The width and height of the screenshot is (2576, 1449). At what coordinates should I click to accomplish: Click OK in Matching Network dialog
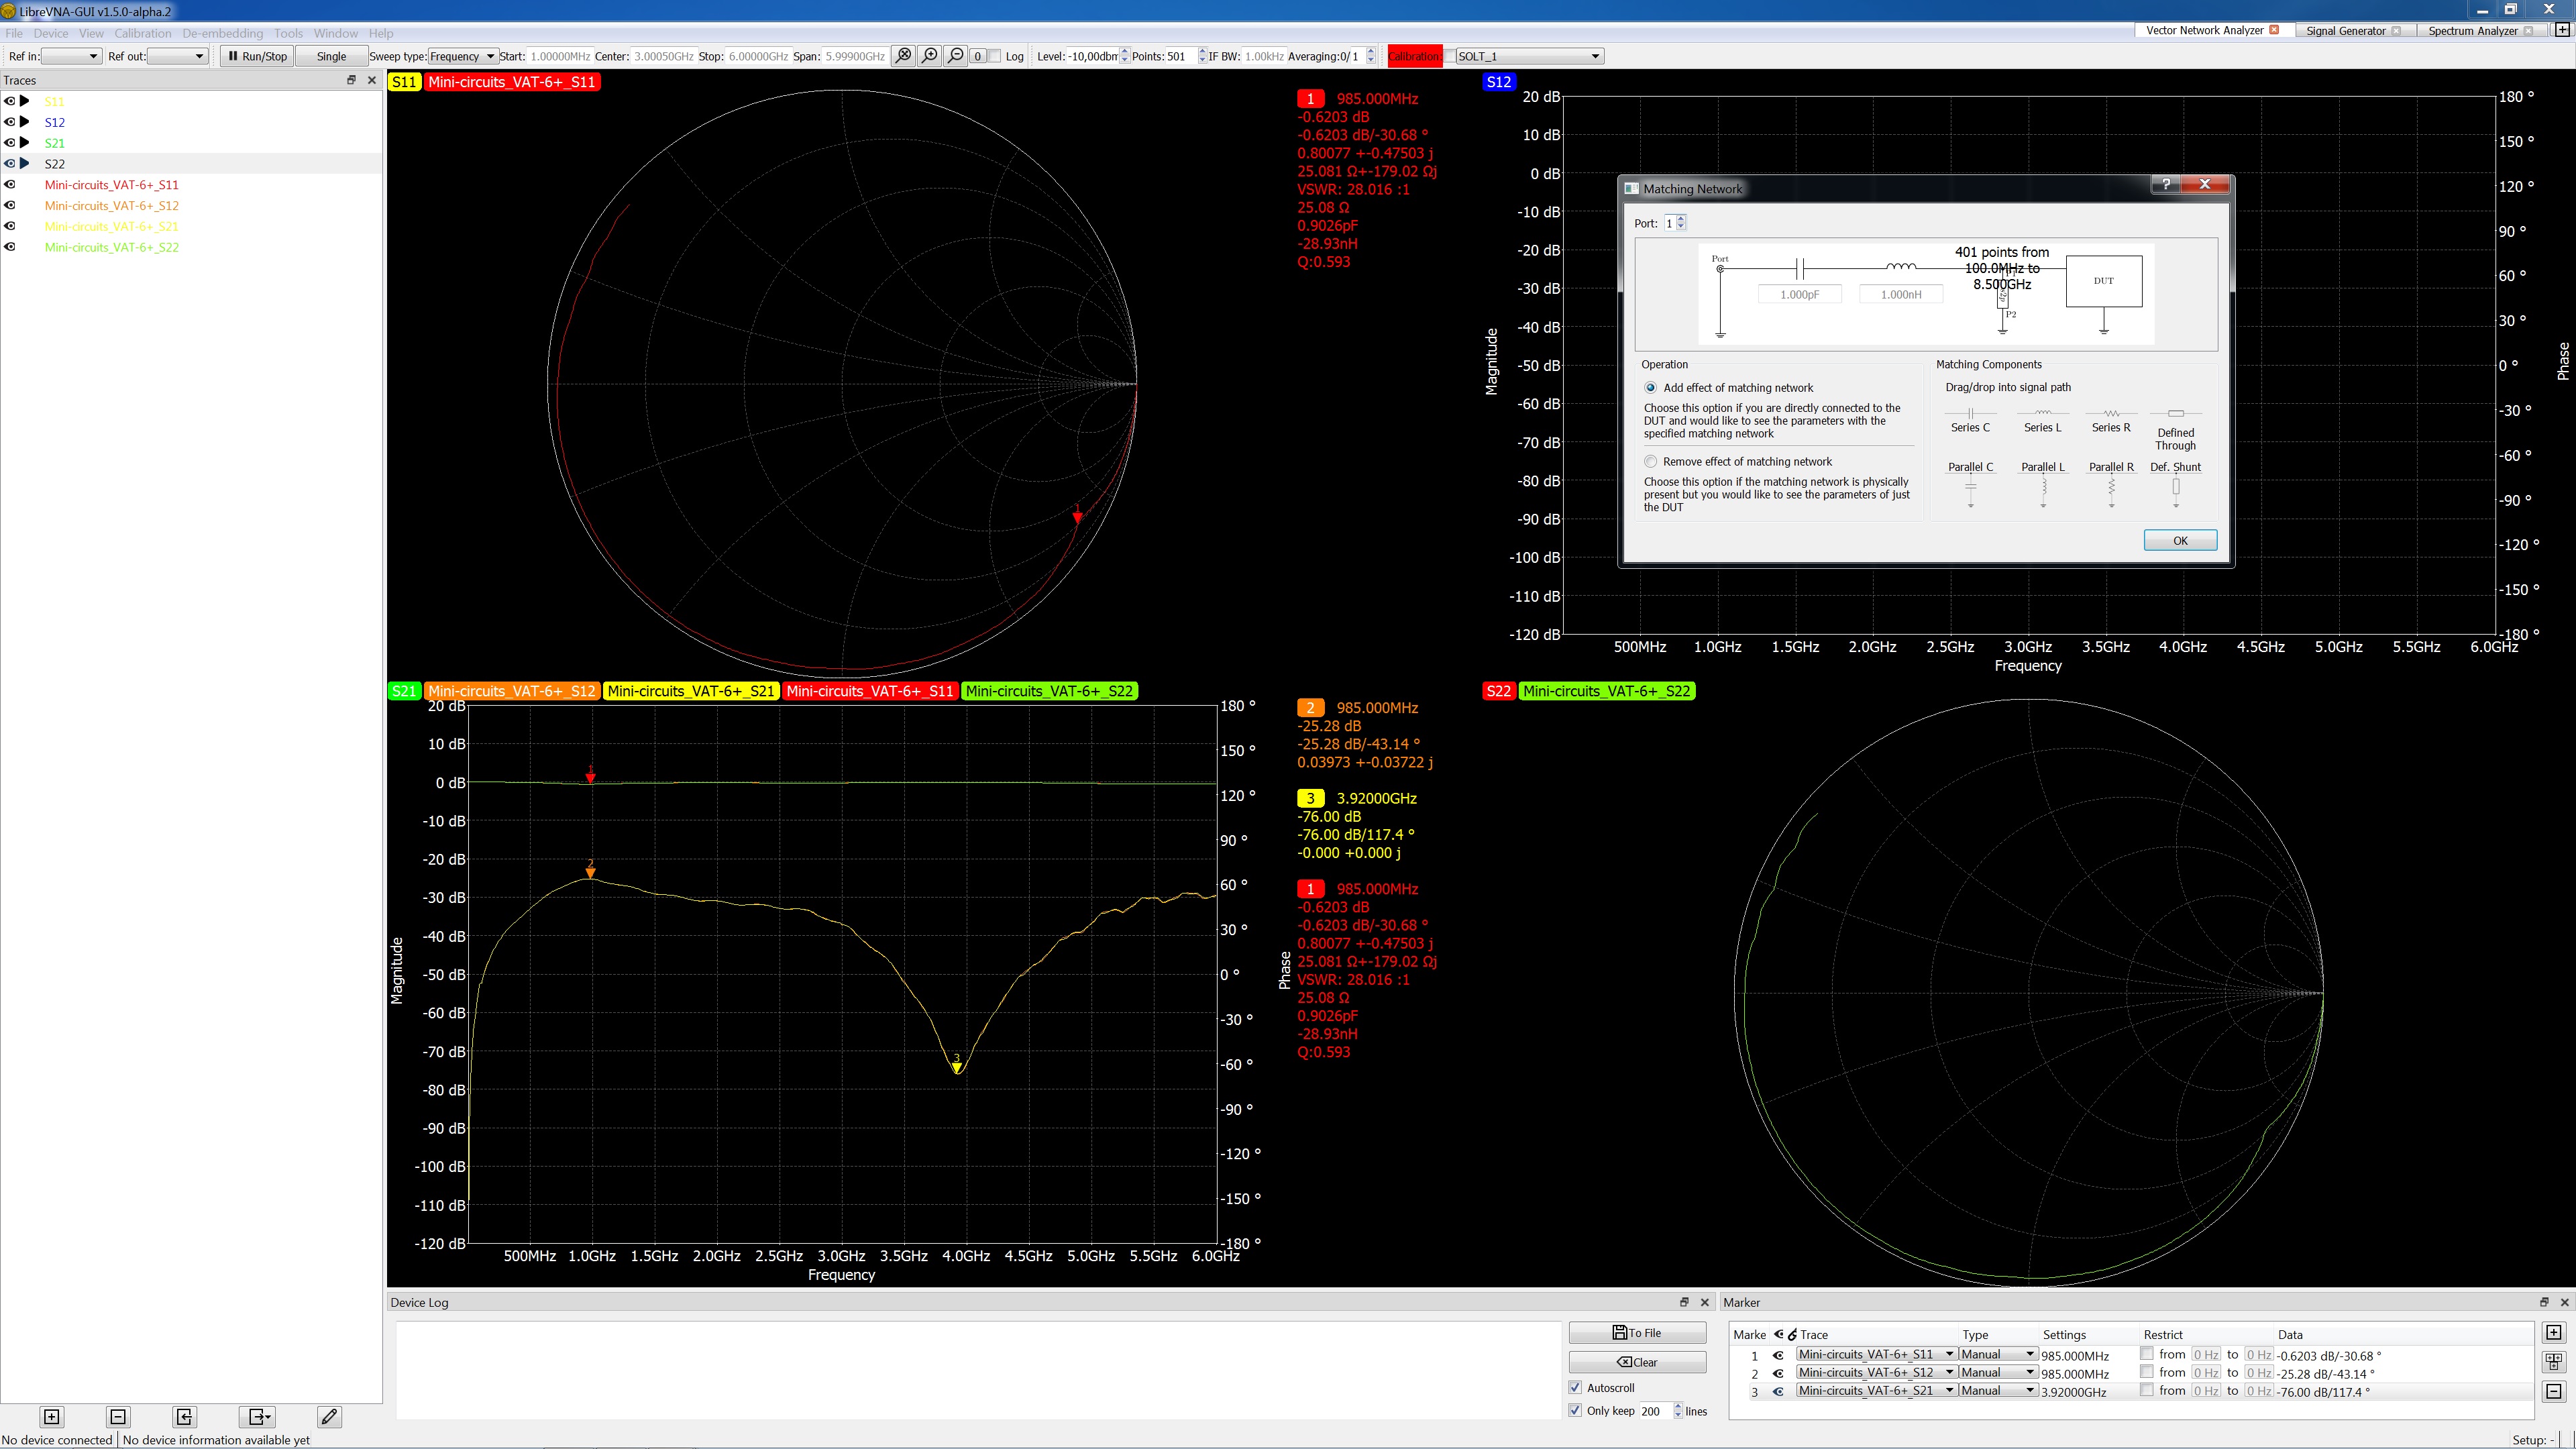[2180, 540]
